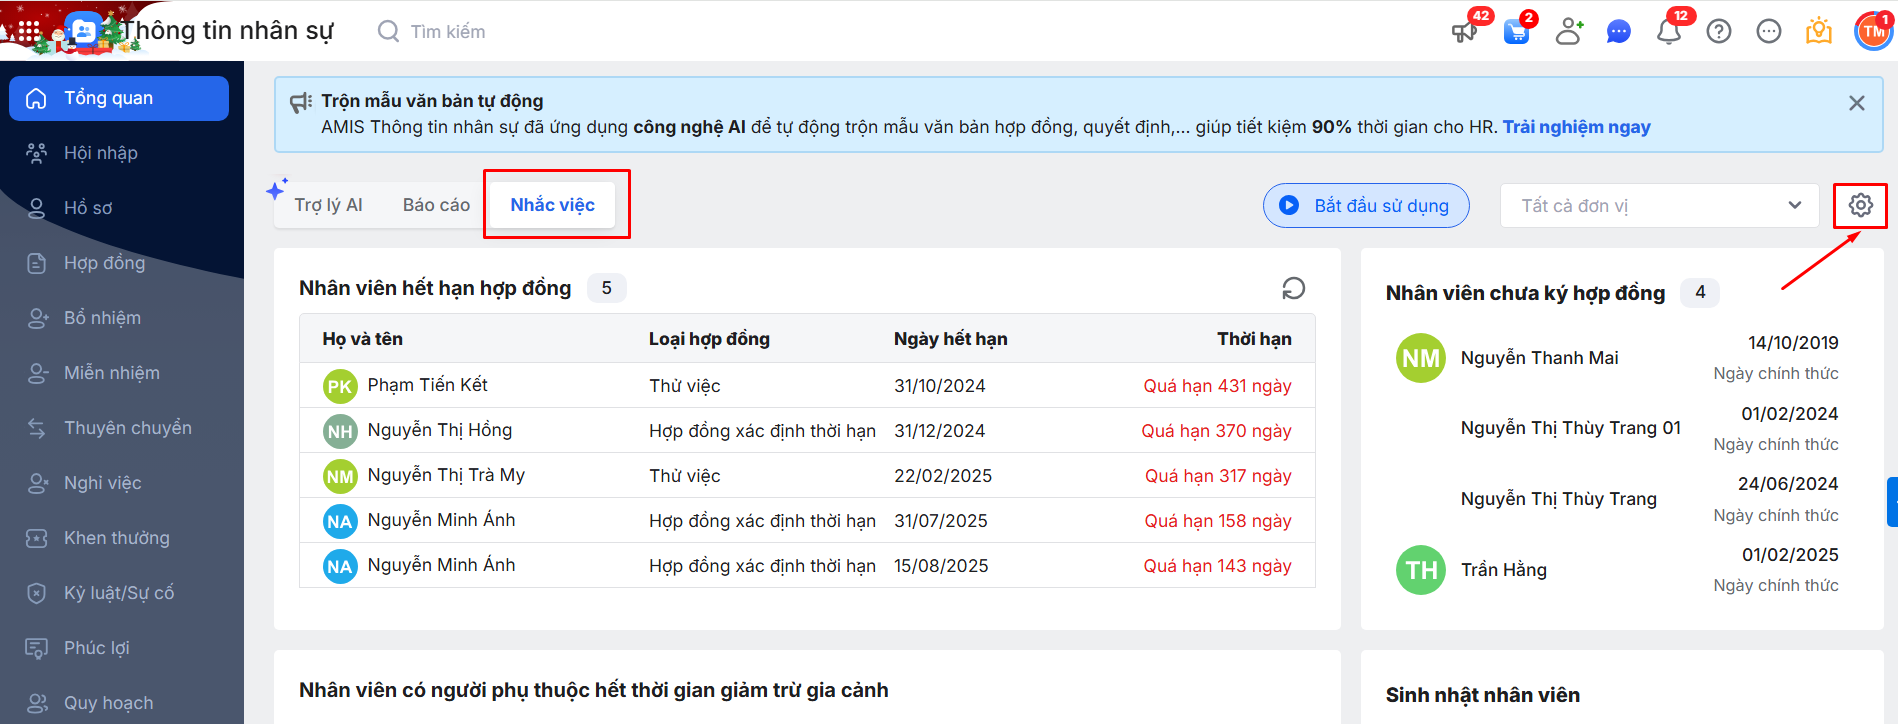Click the 'Bắt đầu sử dụng' button
The width and height of the screenshot is (1898, 724).
1366,206
